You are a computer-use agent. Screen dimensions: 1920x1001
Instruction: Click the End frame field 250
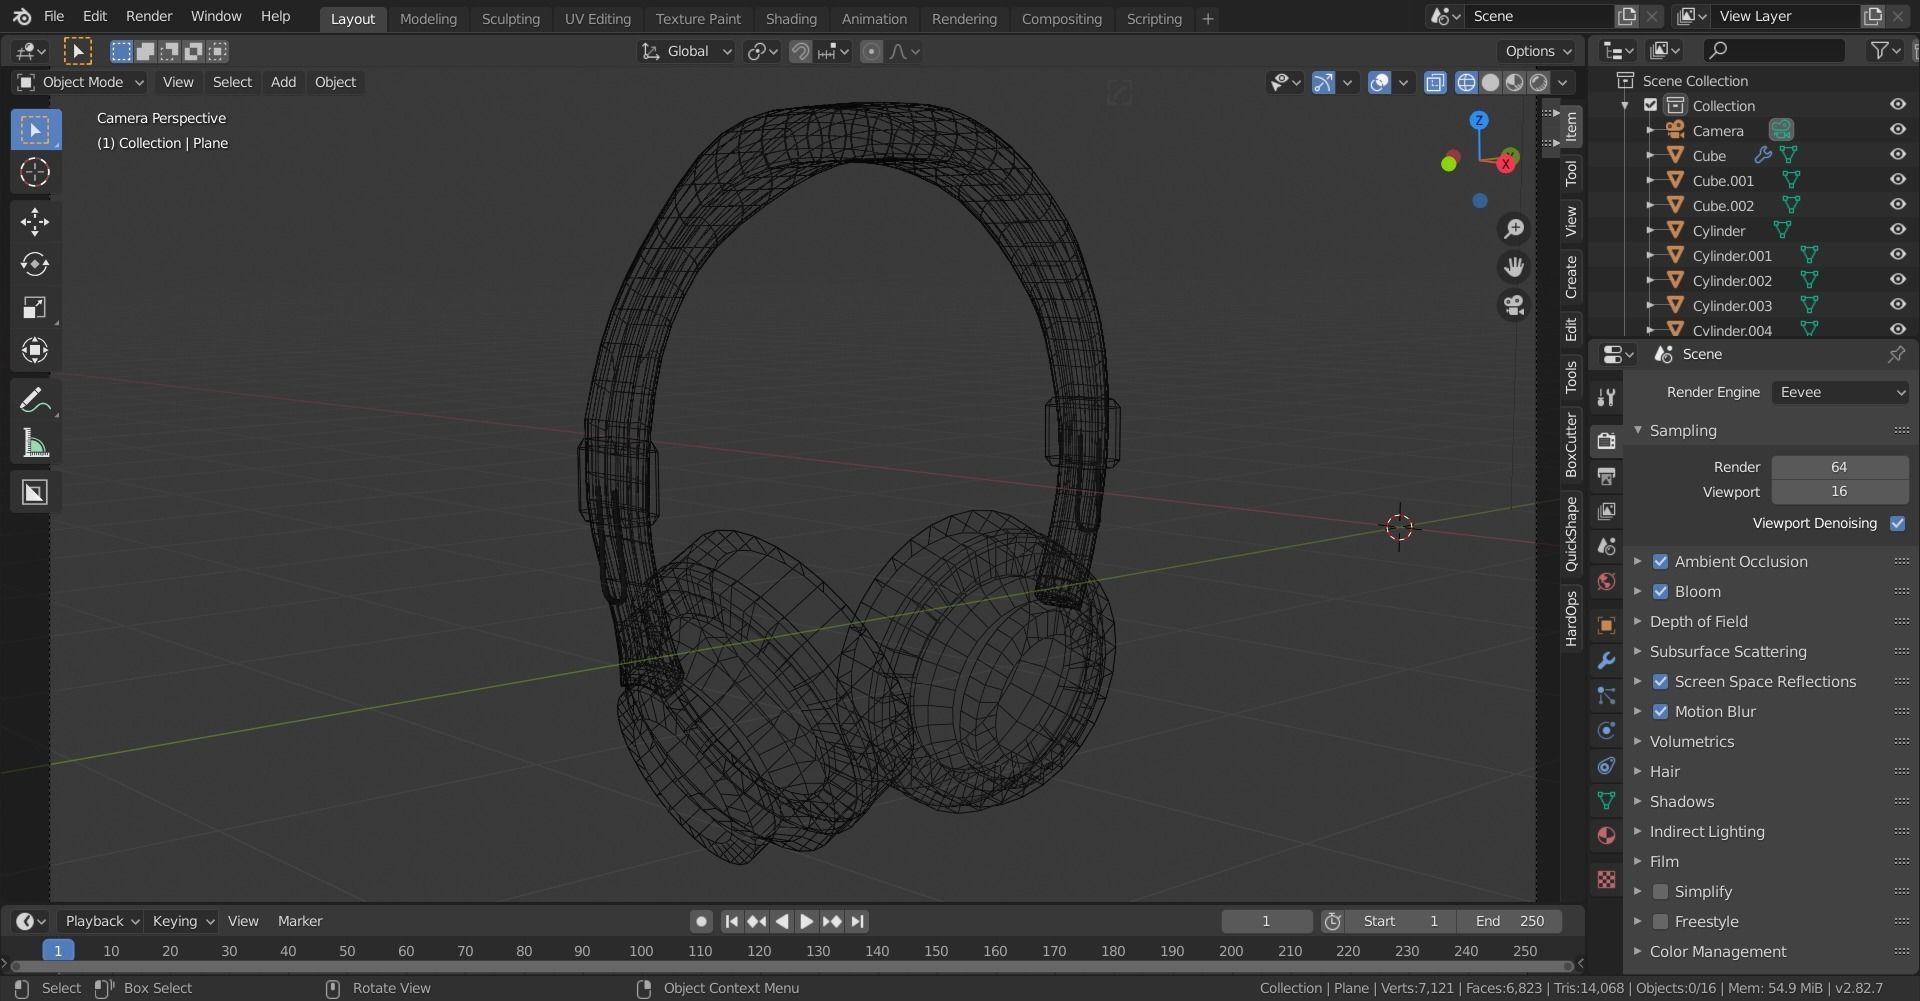click(1509, 921)
